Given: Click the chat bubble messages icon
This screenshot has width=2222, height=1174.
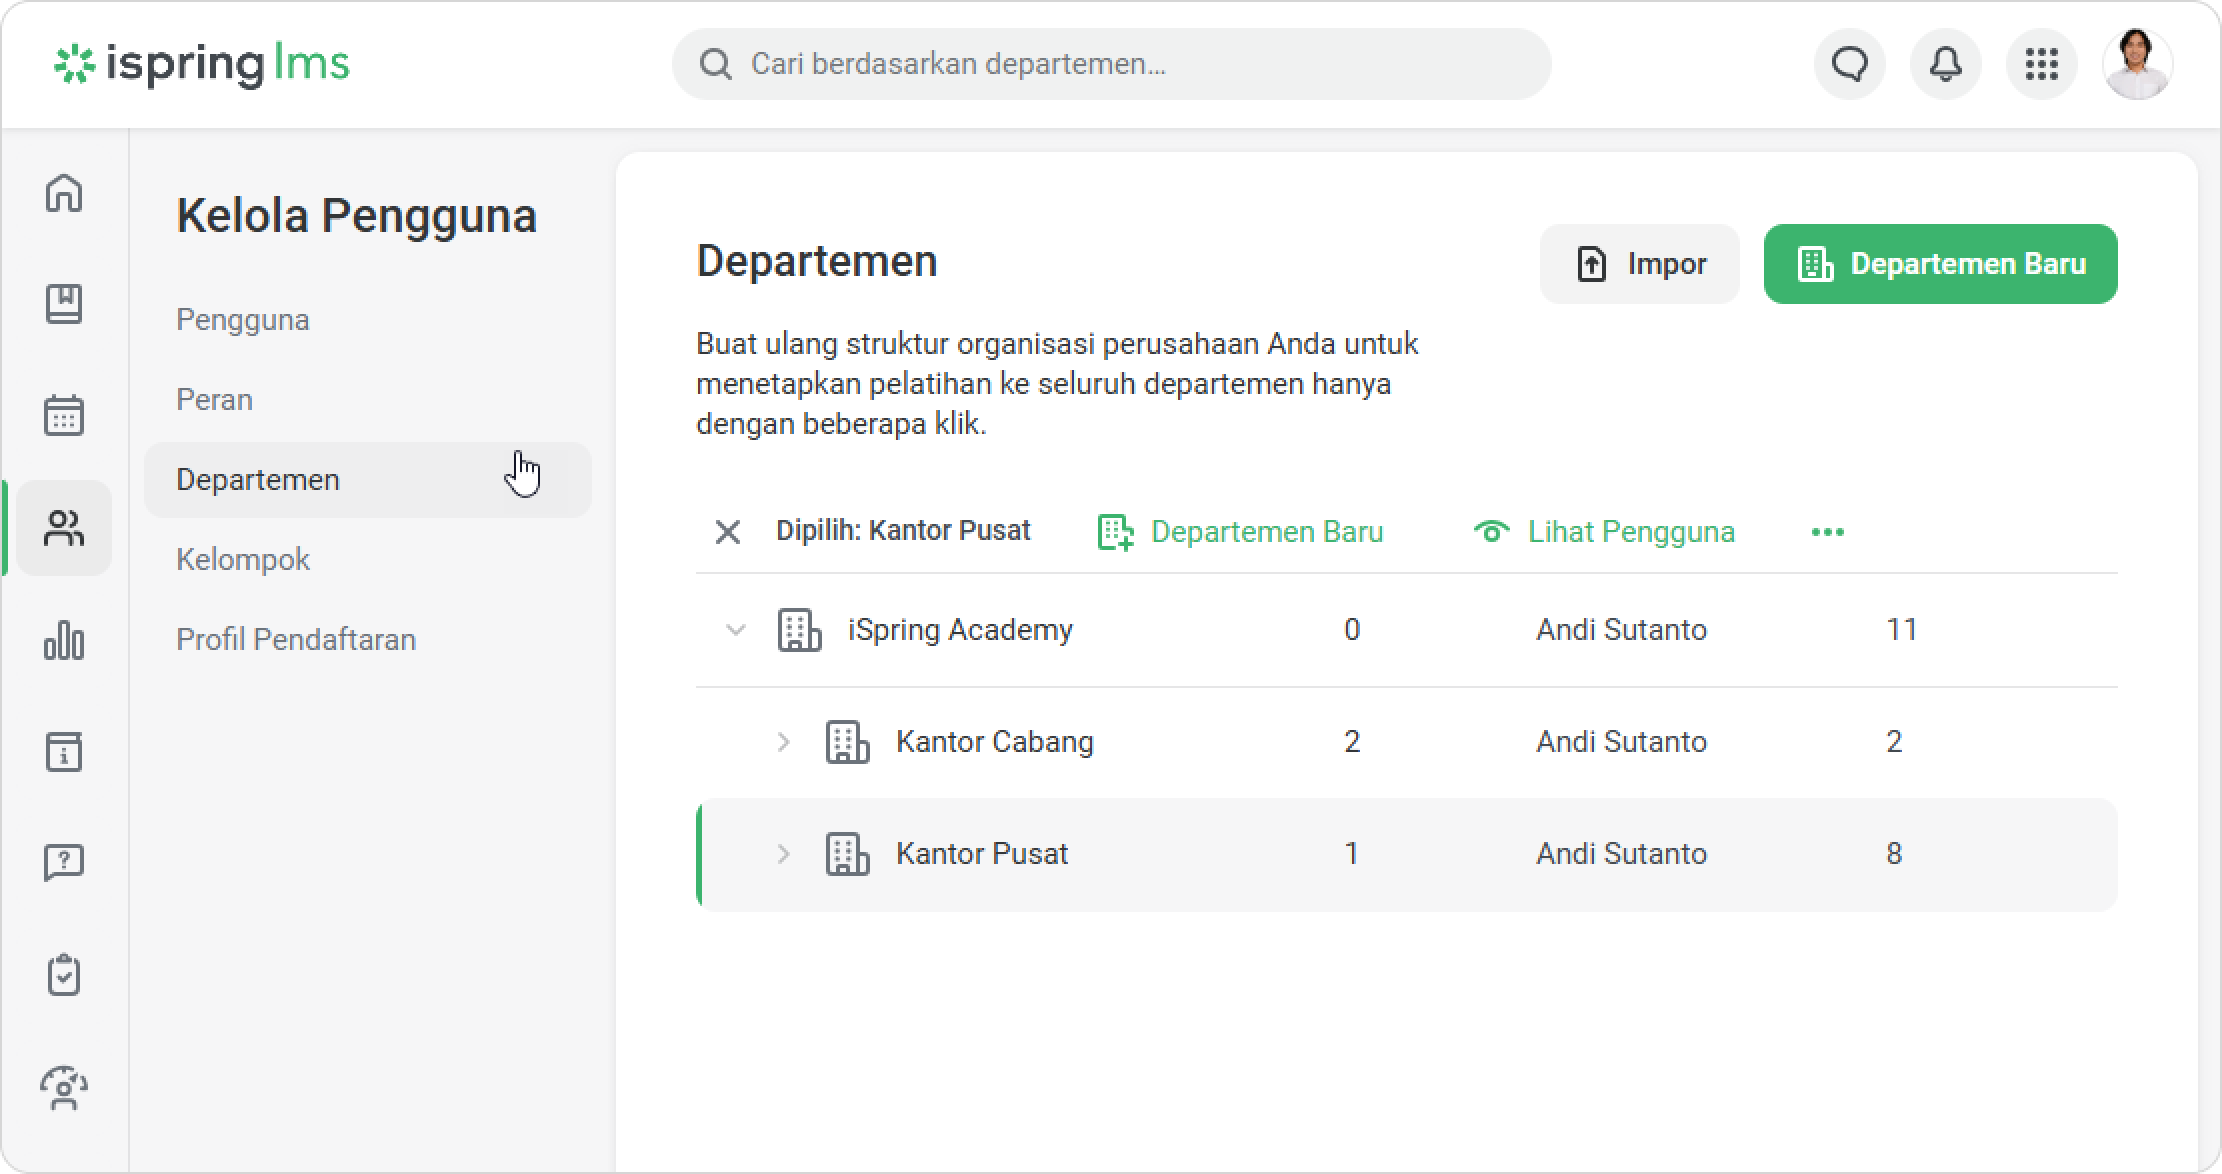Looking at the screenshot, I should pyautogui.click(x=1849, y=64).
